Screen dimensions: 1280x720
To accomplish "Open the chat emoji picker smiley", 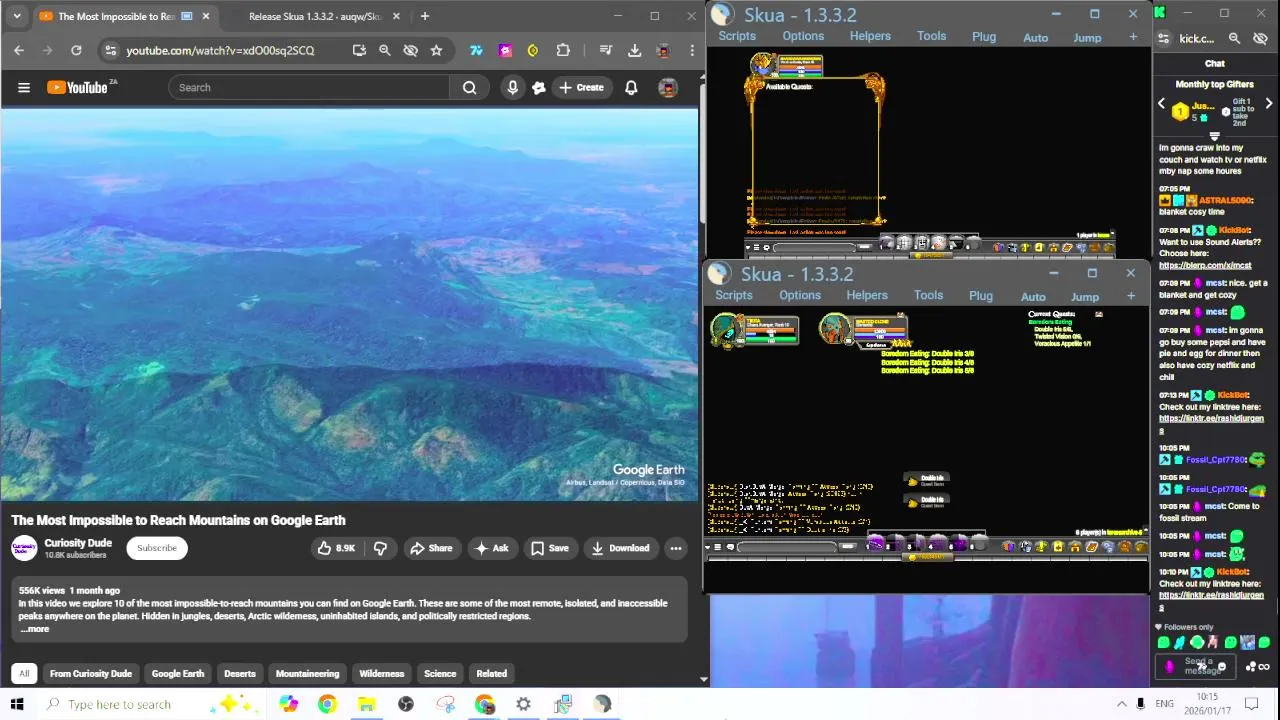I will pyautogui.click(x=1222, y=667).
